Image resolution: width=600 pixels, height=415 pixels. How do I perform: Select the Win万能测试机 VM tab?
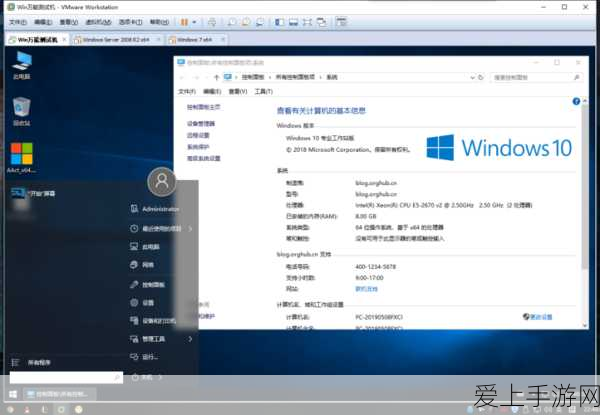coord(38,39)
